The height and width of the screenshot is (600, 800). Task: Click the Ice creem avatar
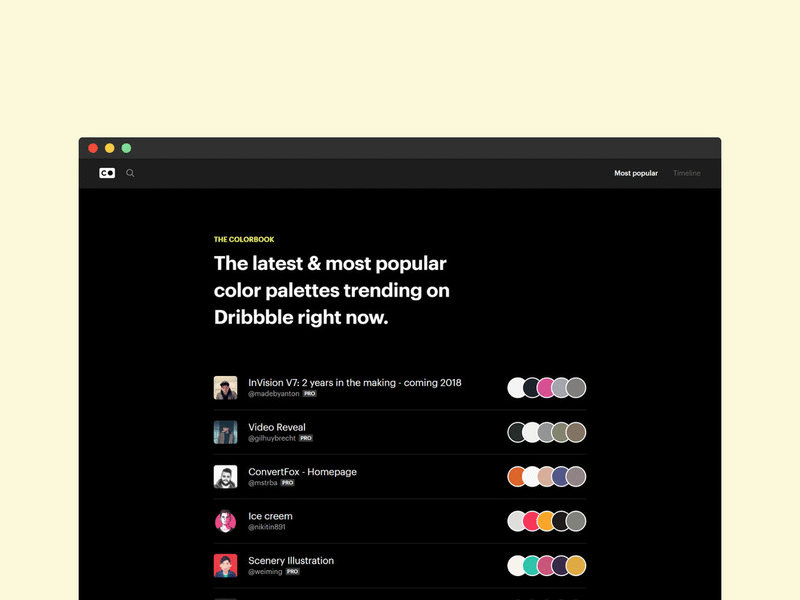[224, 520]
